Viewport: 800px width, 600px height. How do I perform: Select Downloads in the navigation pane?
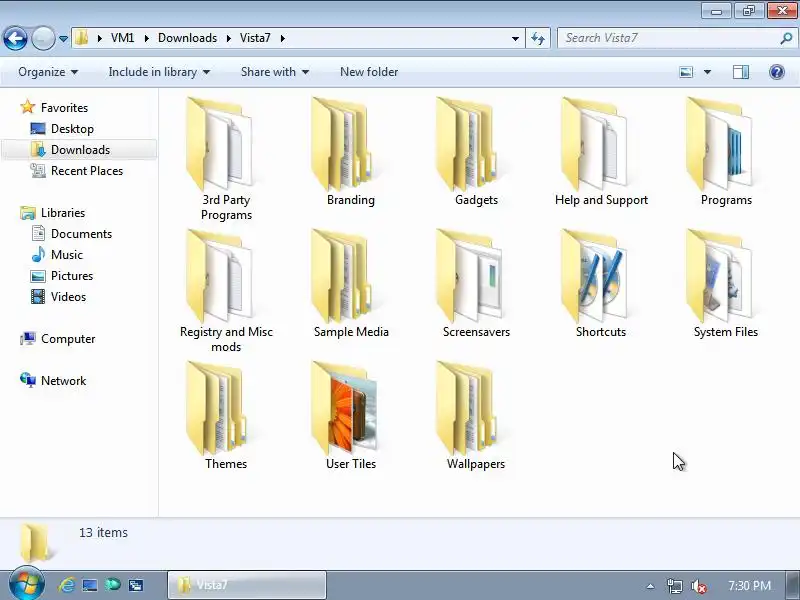pyautogui.click(x=80, y=150)
